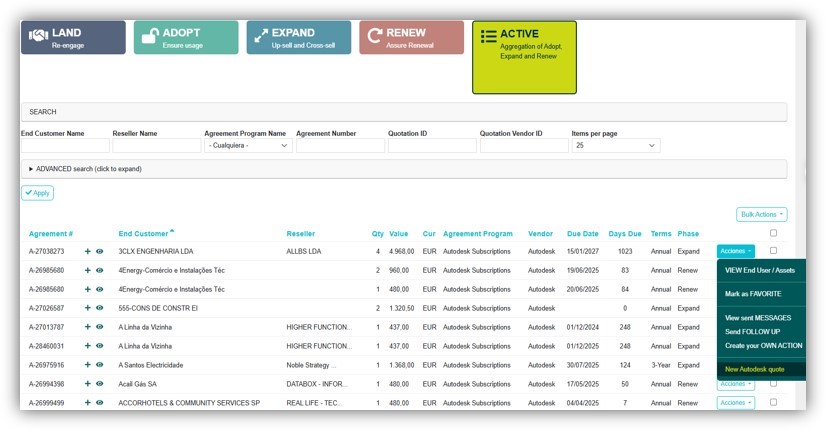Click the eye icon for A Santos Electricidade

100,365
